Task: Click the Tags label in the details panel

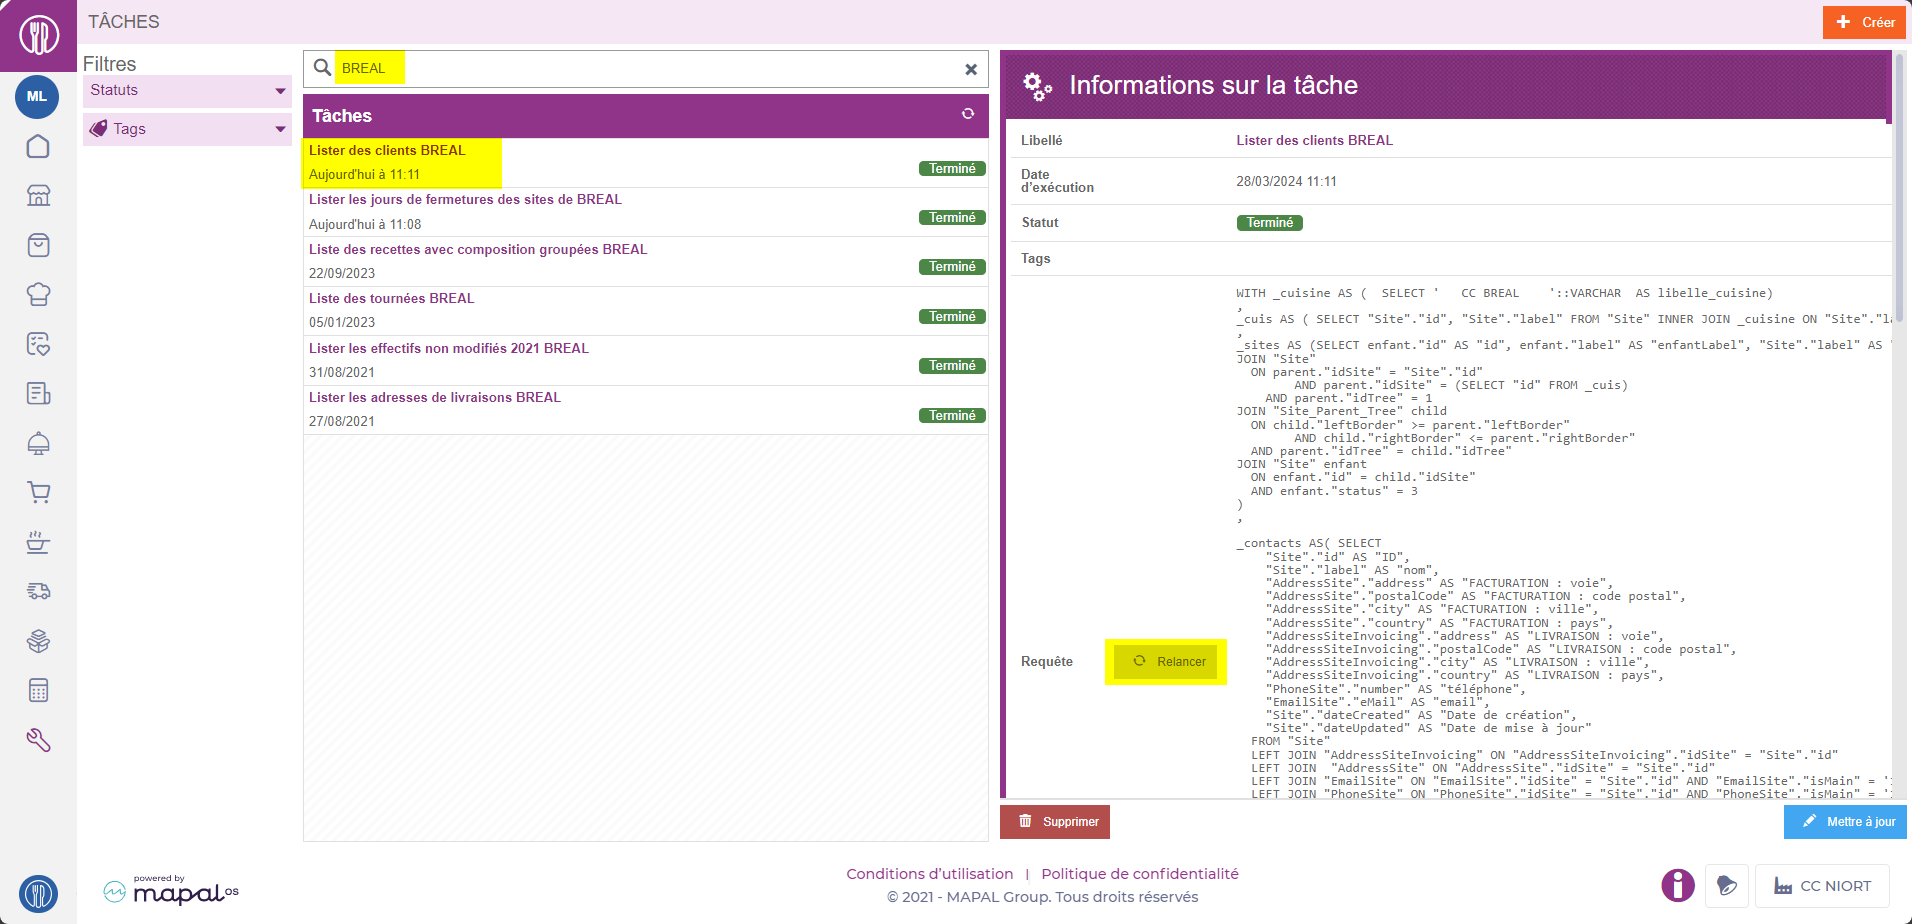Action: (x=1035, y=259)
